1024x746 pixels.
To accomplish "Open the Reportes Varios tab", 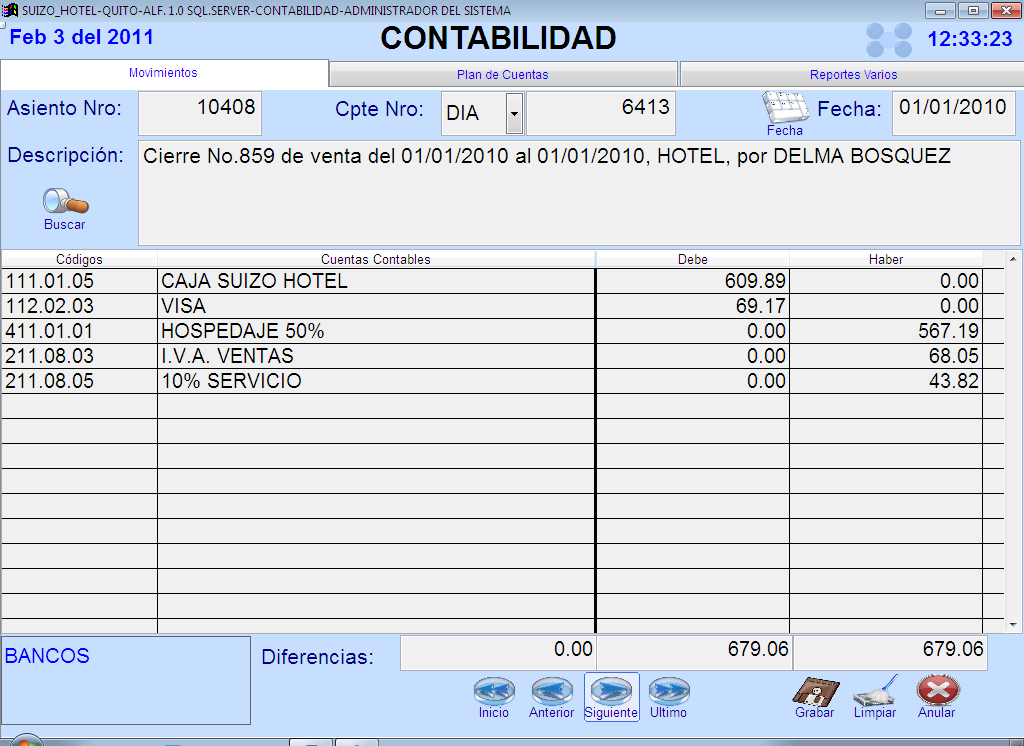I will (852, 75).
